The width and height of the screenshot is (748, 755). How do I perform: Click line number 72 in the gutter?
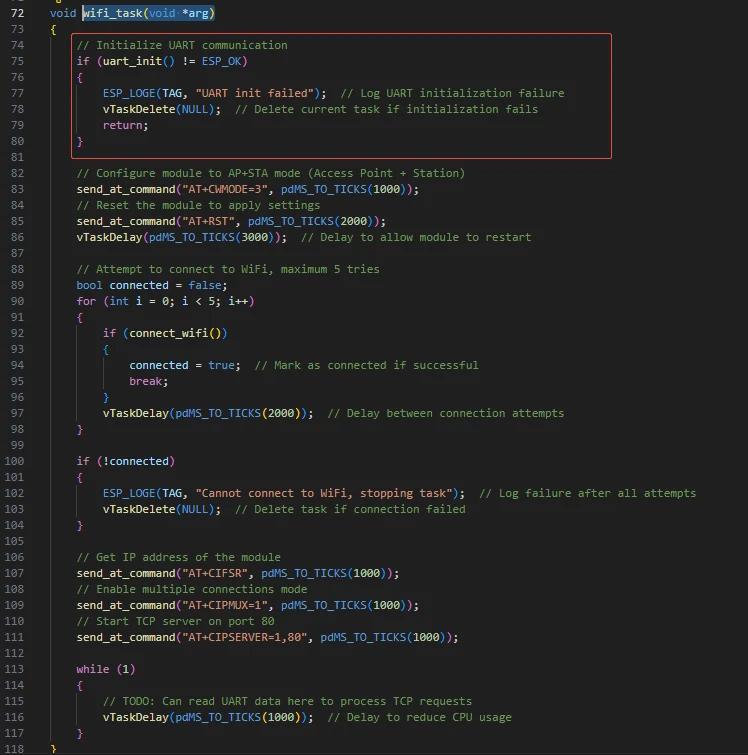pyautogui.click(x=17, y=13)
